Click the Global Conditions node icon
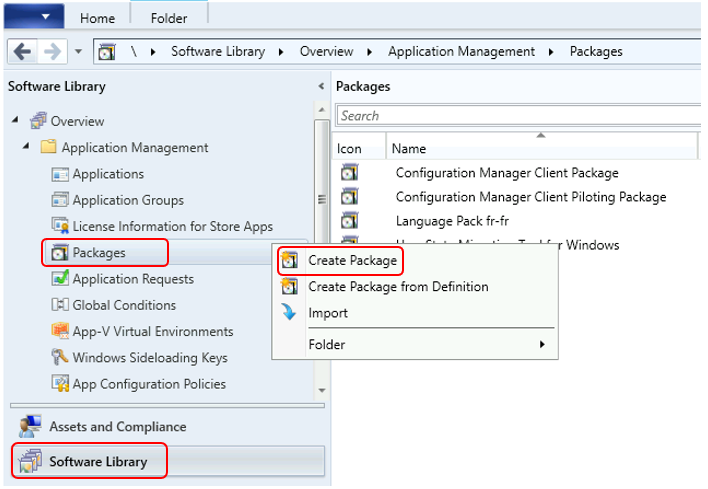Viewport: 708px width, 489px height. [x=60, y=305]
